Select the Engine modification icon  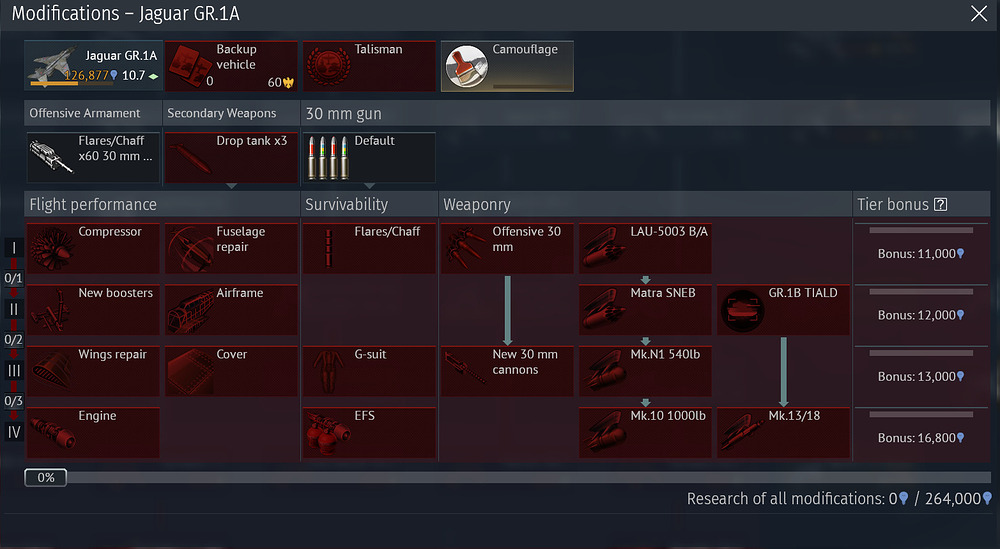(52, 432)
